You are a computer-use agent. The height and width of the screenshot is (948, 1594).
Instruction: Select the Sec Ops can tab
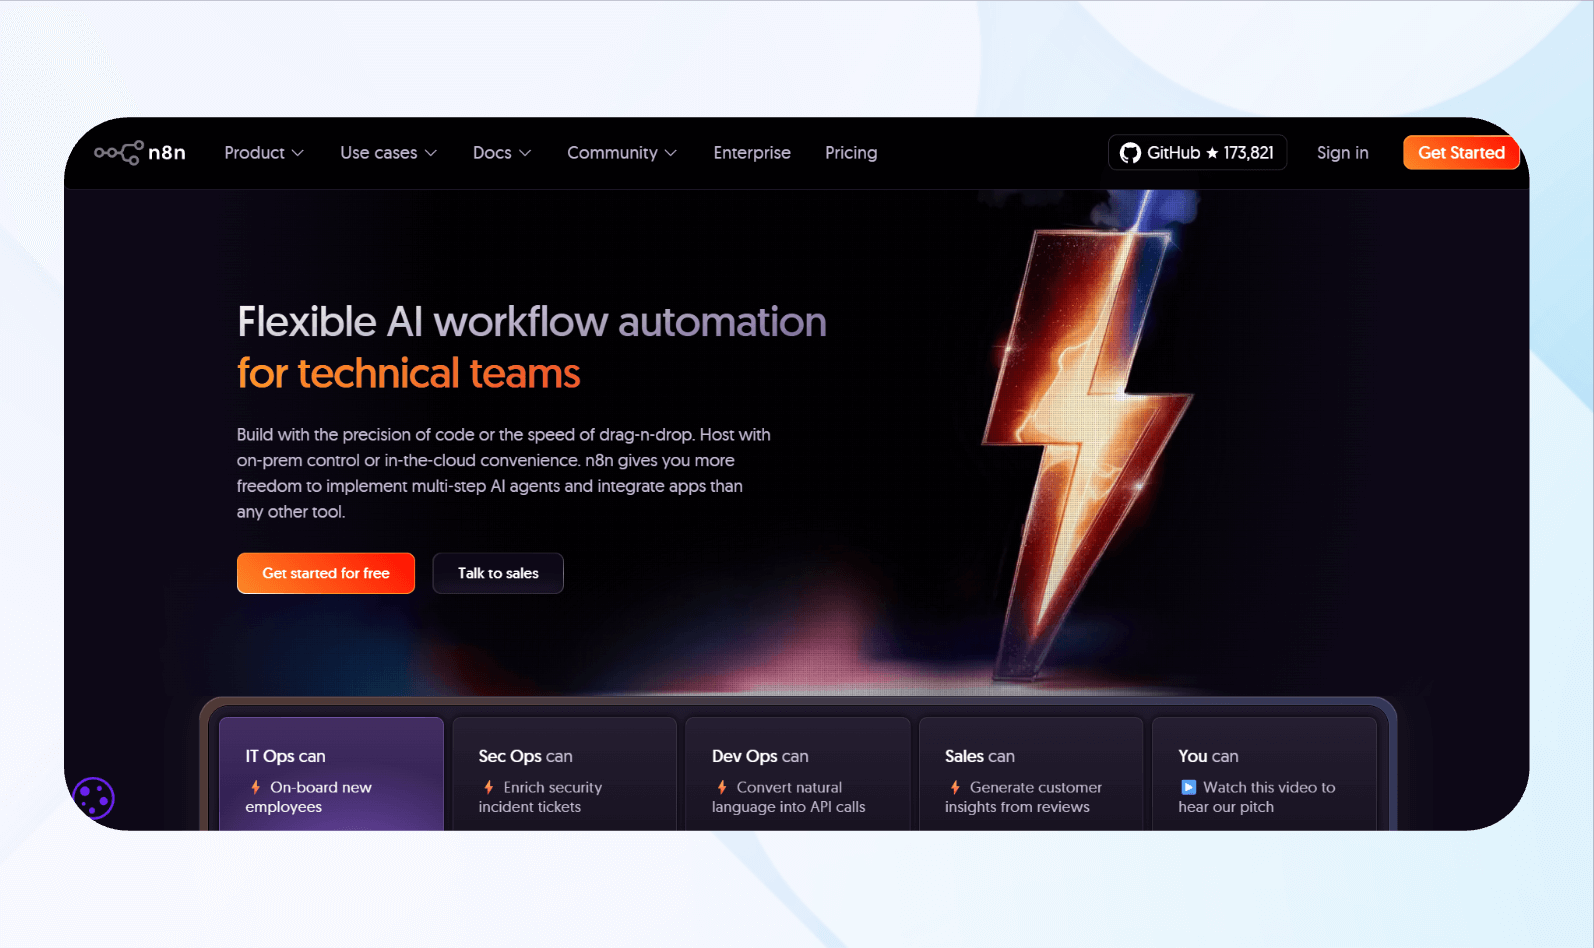564,774
